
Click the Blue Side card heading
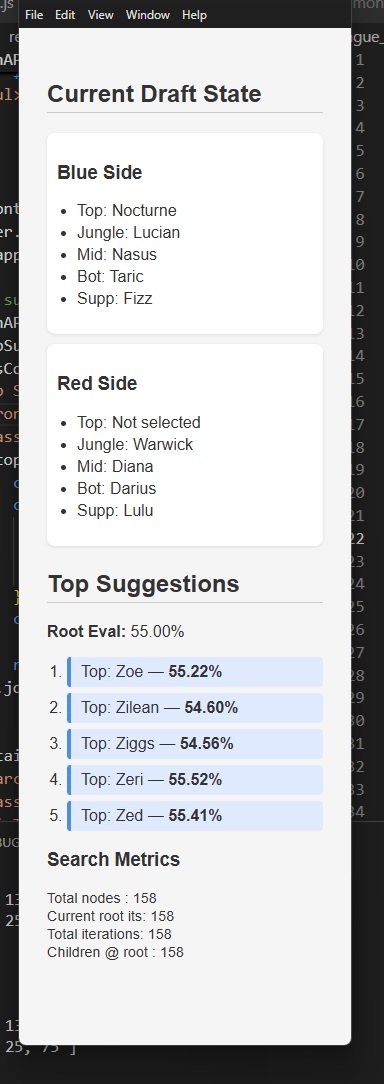pos(100,173)
